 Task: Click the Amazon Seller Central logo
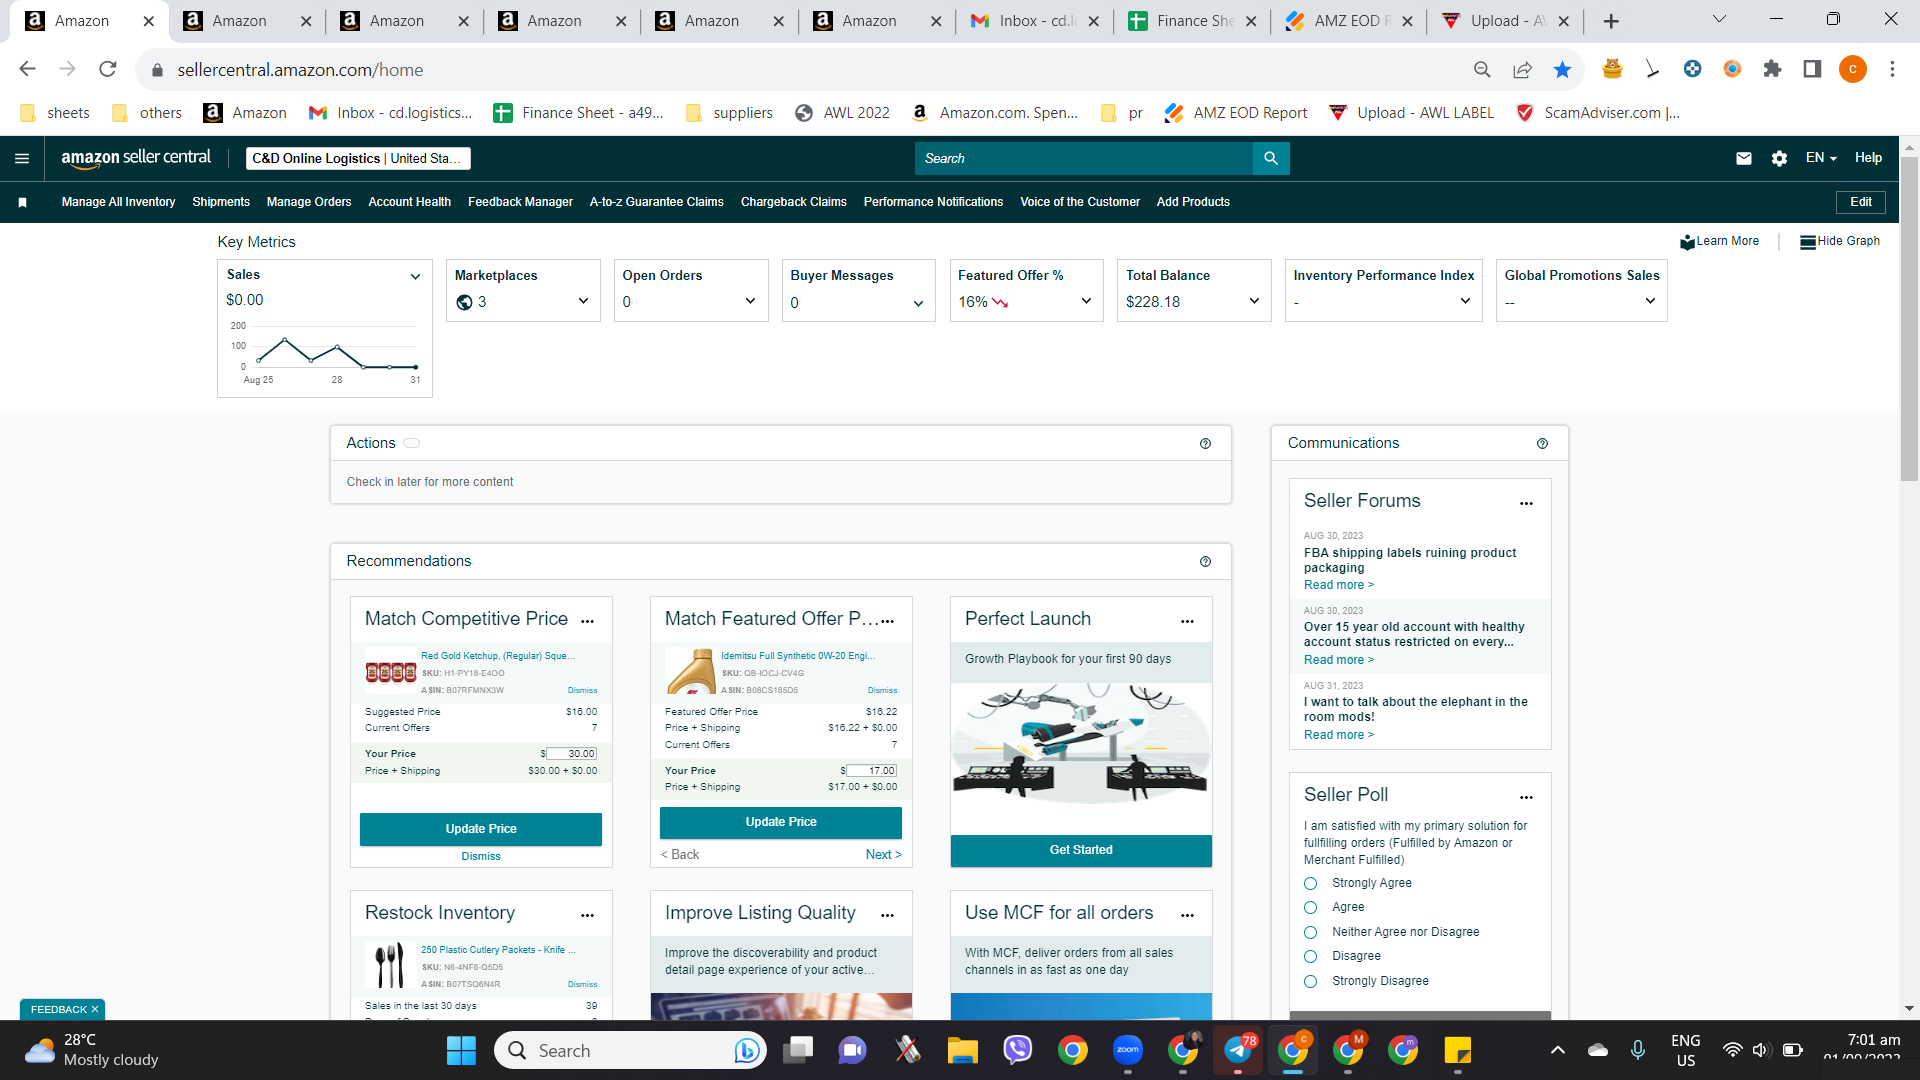coord(136,158)
